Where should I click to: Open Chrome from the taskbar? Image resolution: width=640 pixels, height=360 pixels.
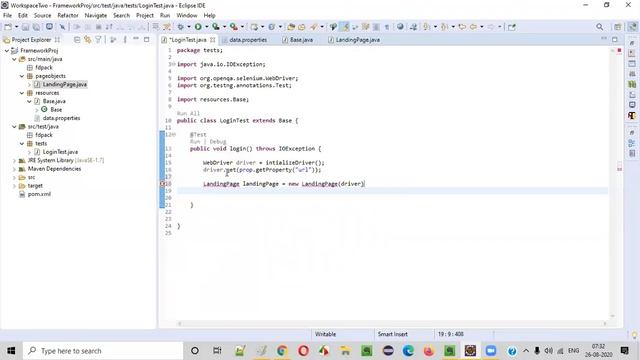coord(282,351)
